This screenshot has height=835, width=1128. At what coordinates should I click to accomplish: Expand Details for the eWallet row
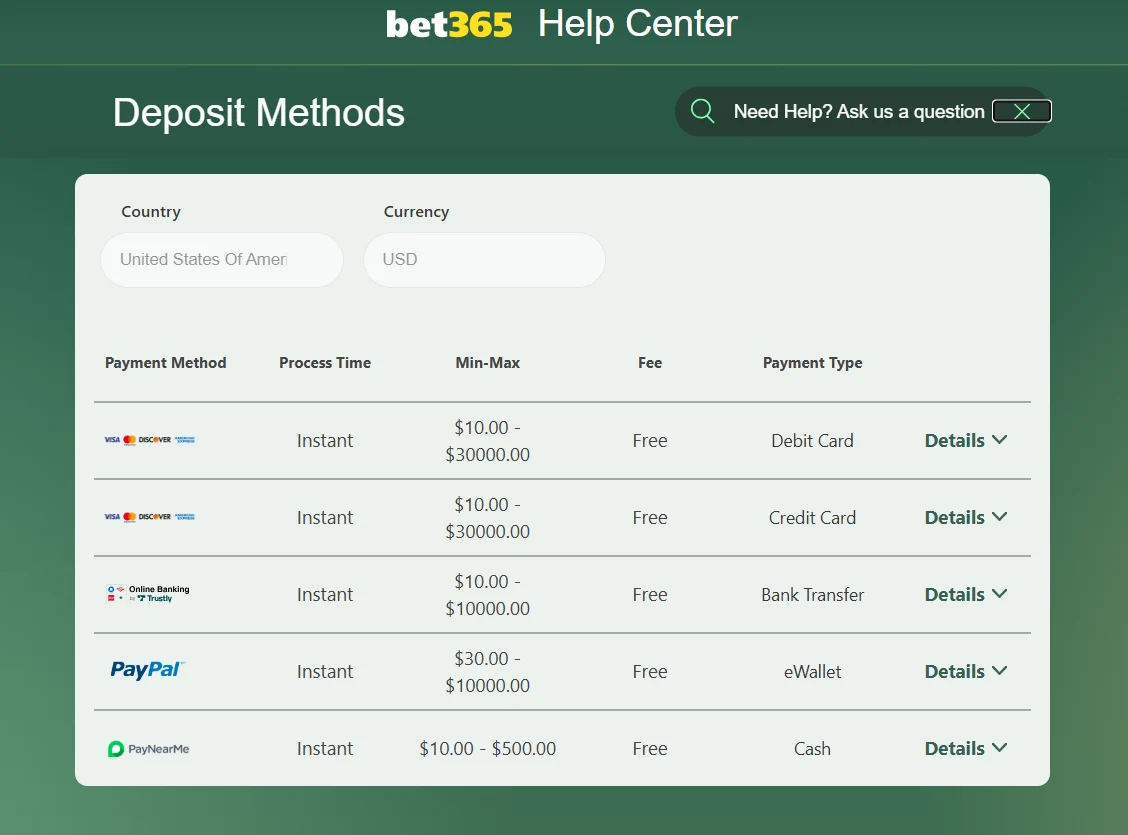coord(965,671)
